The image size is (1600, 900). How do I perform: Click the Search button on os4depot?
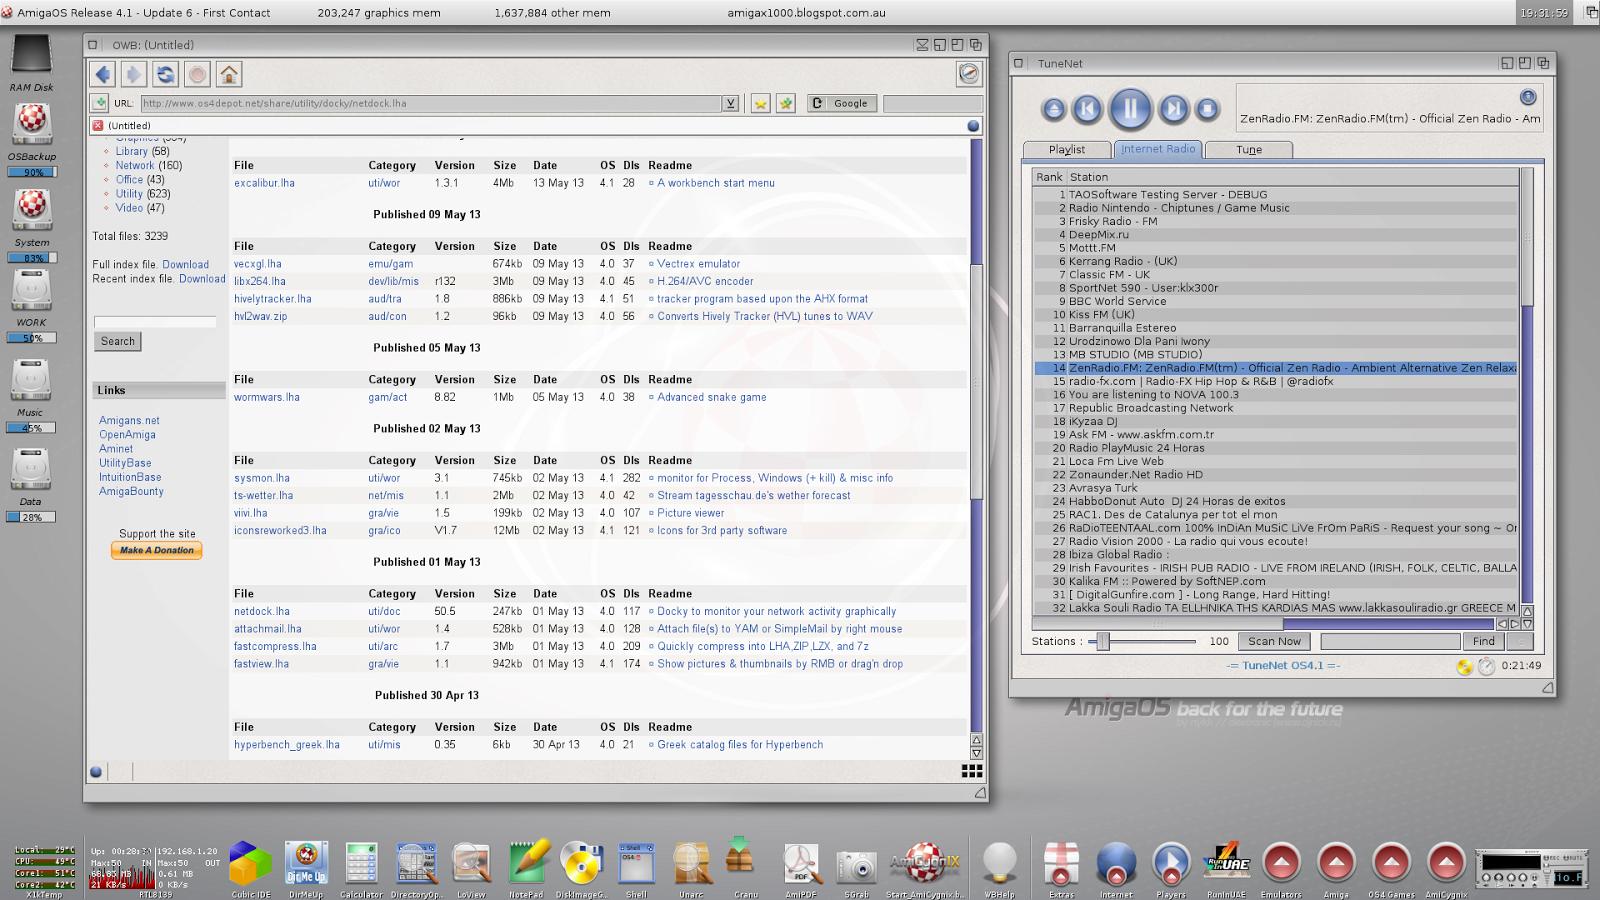point(117,341)
